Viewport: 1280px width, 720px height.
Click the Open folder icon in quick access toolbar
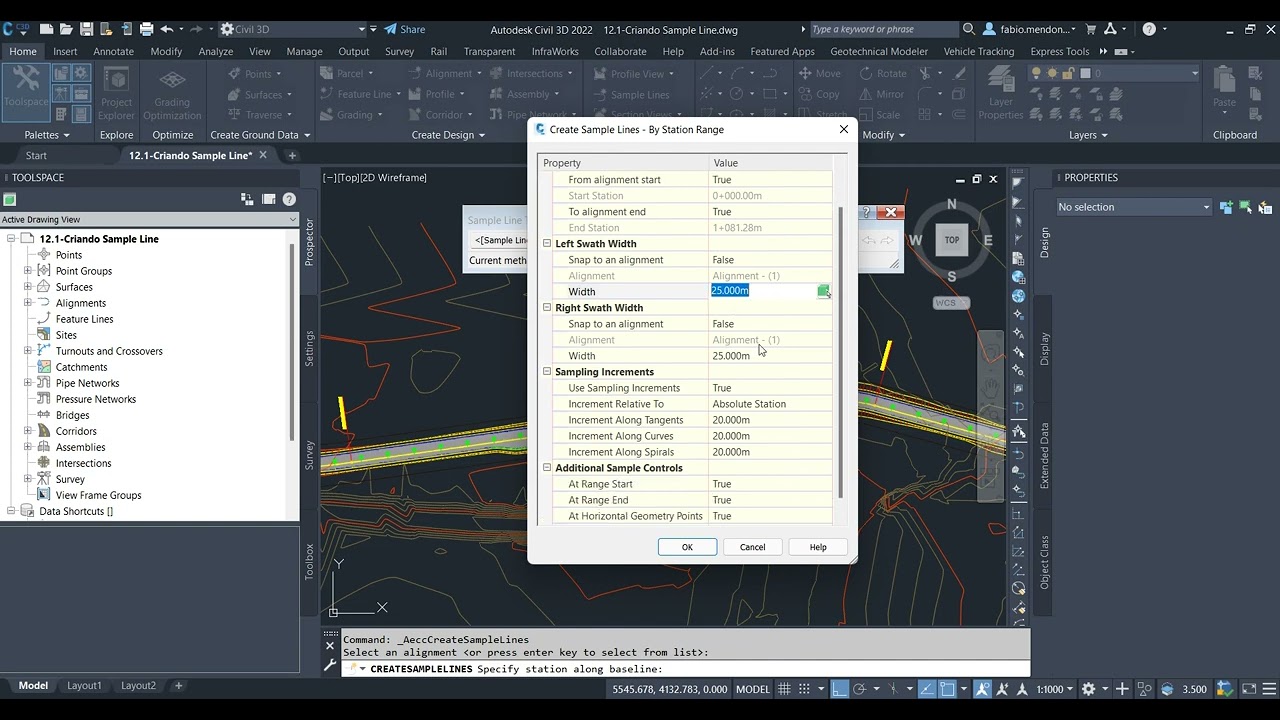(x=66, y=29)
